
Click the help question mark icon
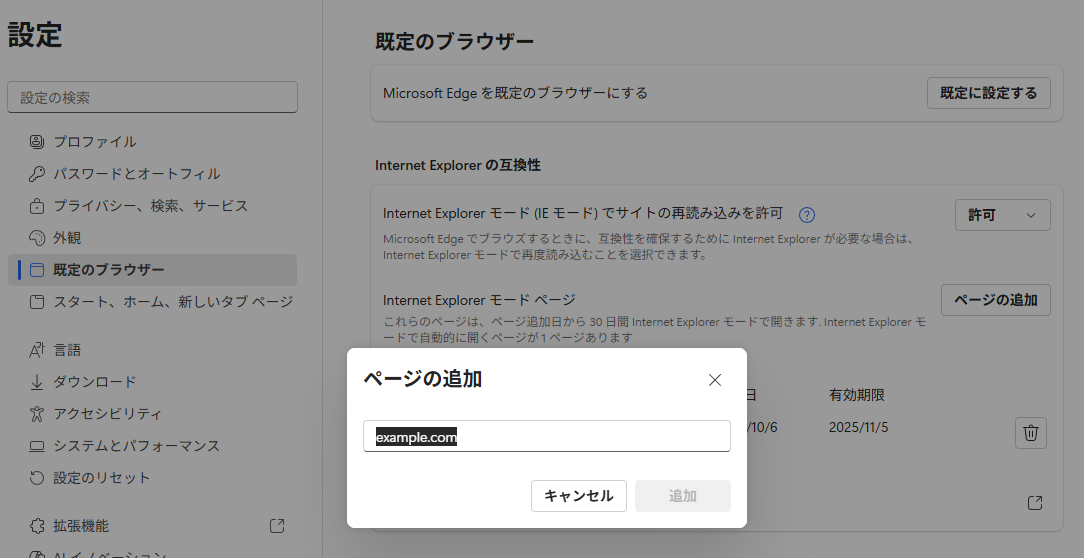click(x=807, y=215)
